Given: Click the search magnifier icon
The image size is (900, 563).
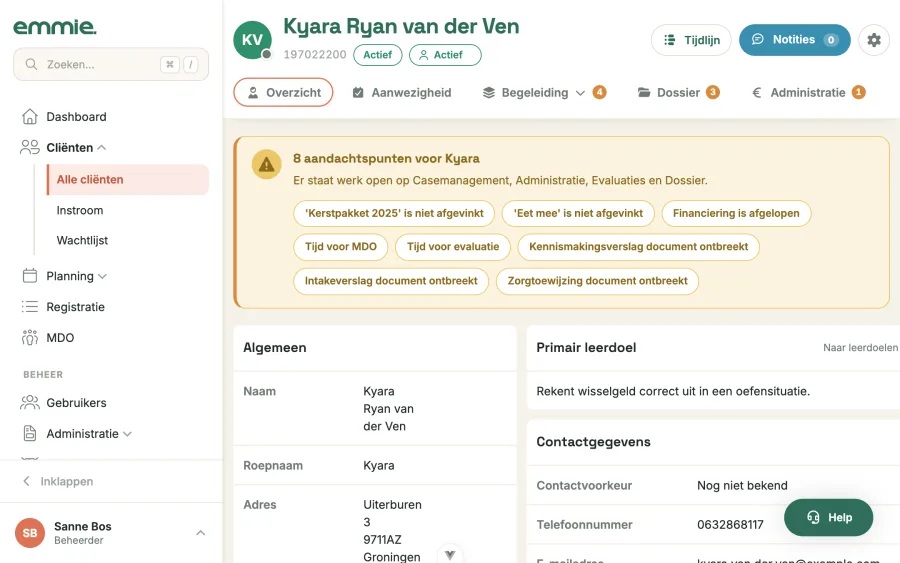Looking at the screenshot, I should point(32,64).
